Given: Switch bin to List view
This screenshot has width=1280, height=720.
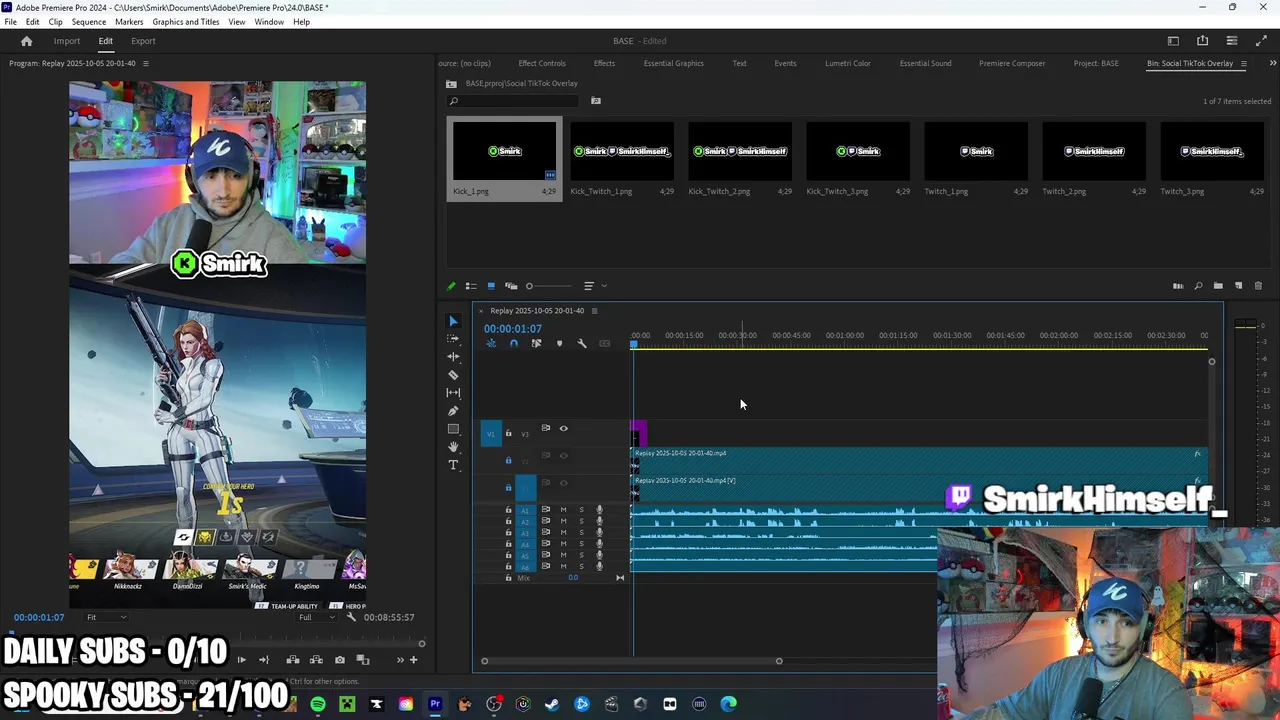Looking at the screenshot, I should click(471, 286).
